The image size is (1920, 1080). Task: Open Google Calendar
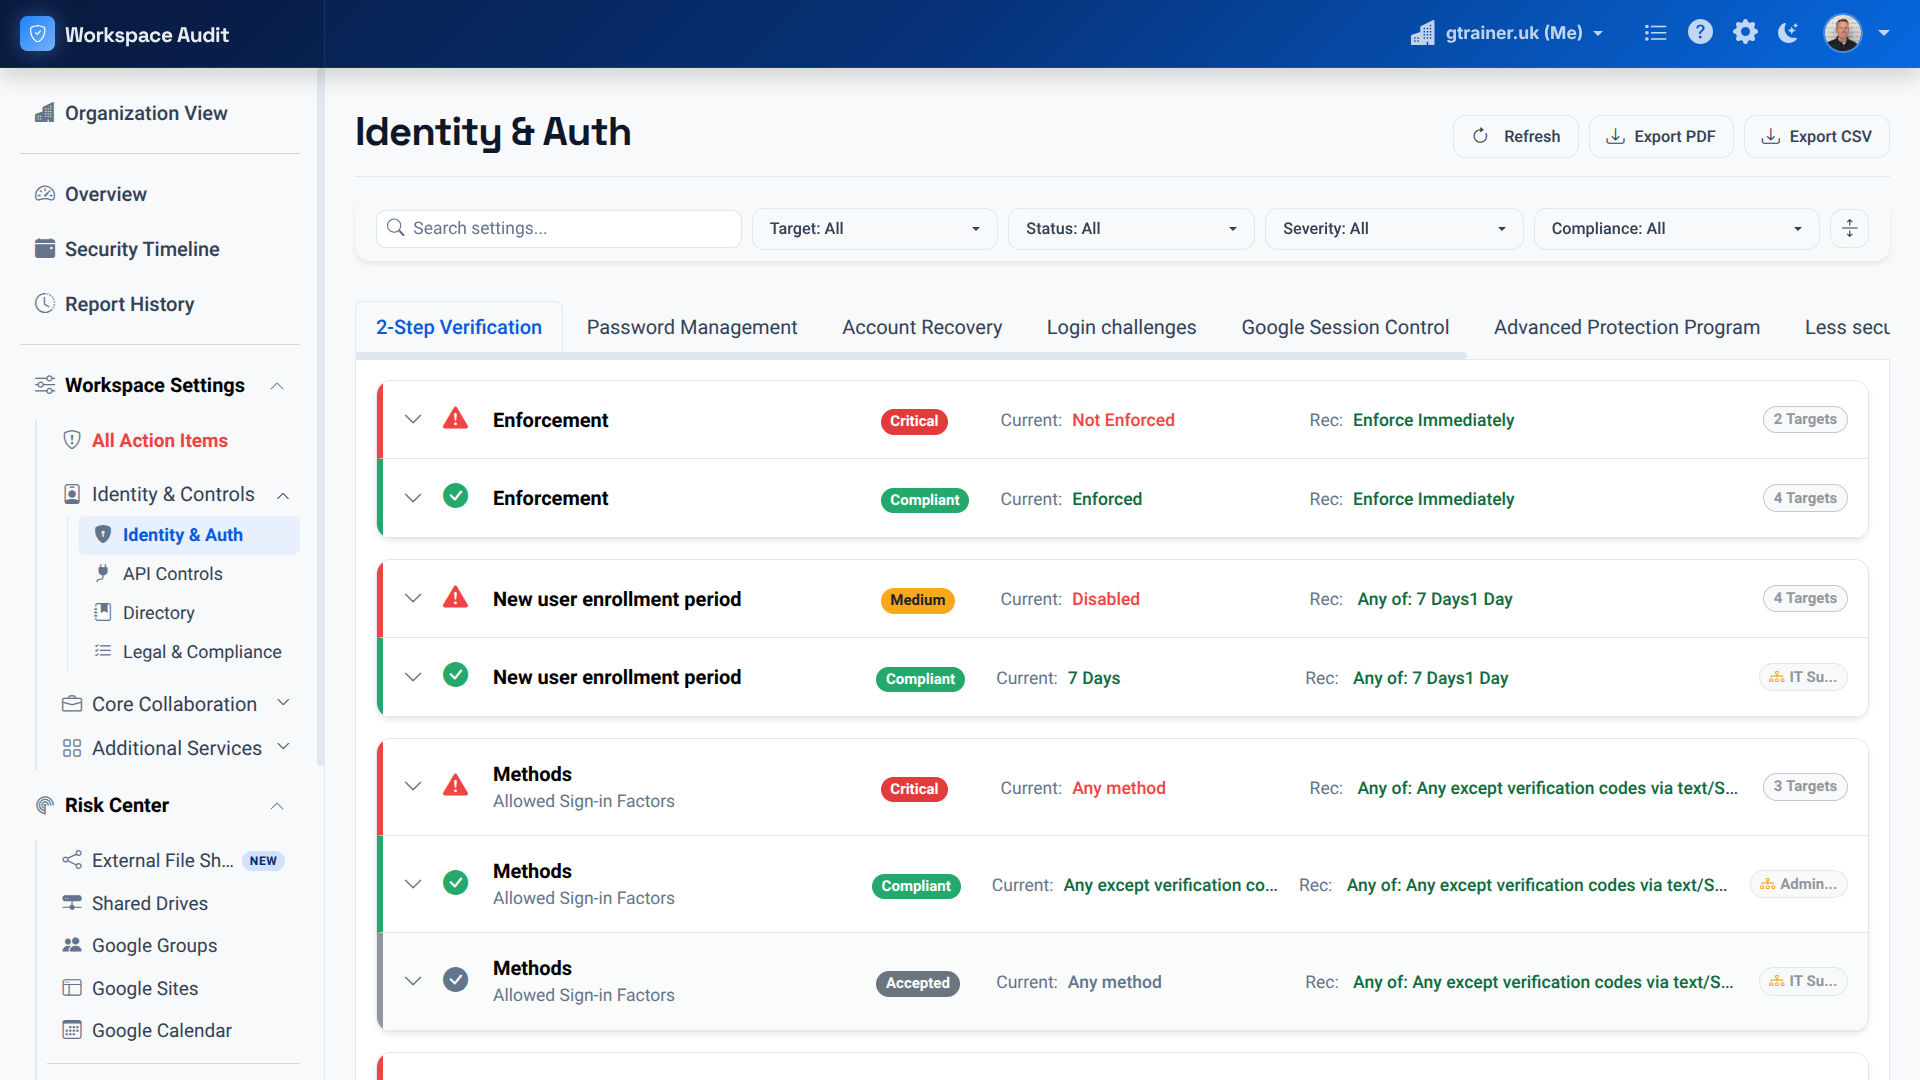pos(161,1030)
